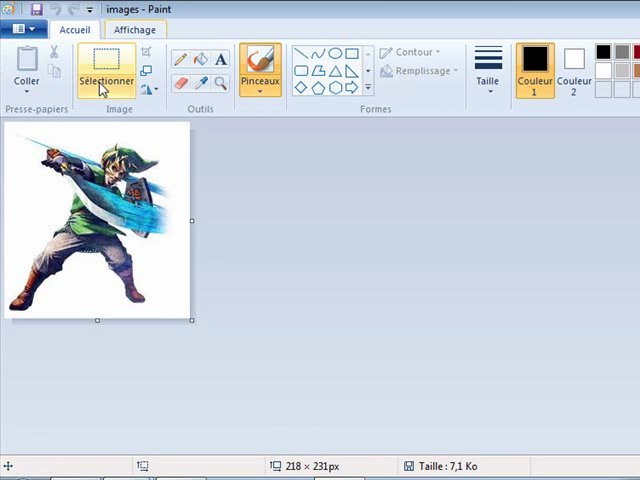Expand the shapes gallery with bottom arrow
This screenshot has width=640, height=480.
tap(368, 87)
